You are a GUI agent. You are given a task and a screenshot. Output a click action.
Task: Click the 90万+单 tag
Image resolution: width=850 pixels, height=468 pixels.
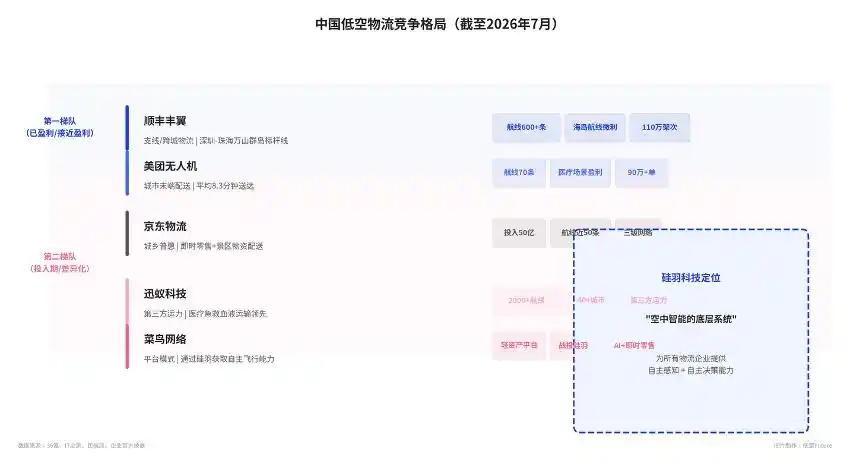[641, 172]
